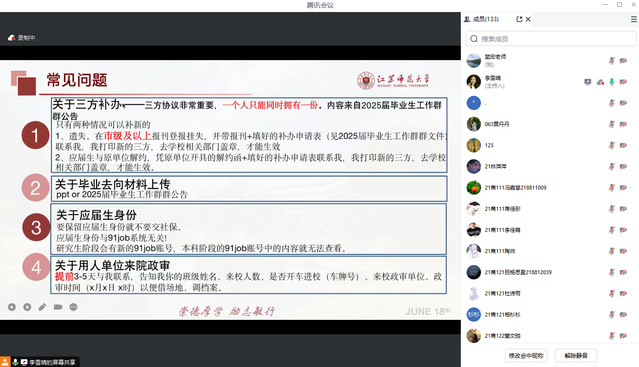This screenshot has height=367, width=639.
Task: Click the blue text avatar of 21南121 member
Action: pos(474,315)
